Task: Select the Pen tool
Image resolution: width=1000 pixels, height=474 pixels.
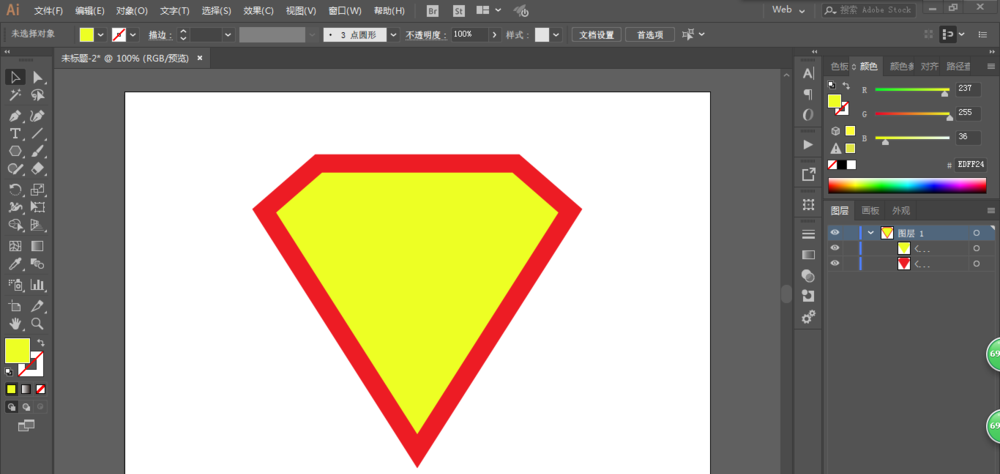Action: pos(15,115)
